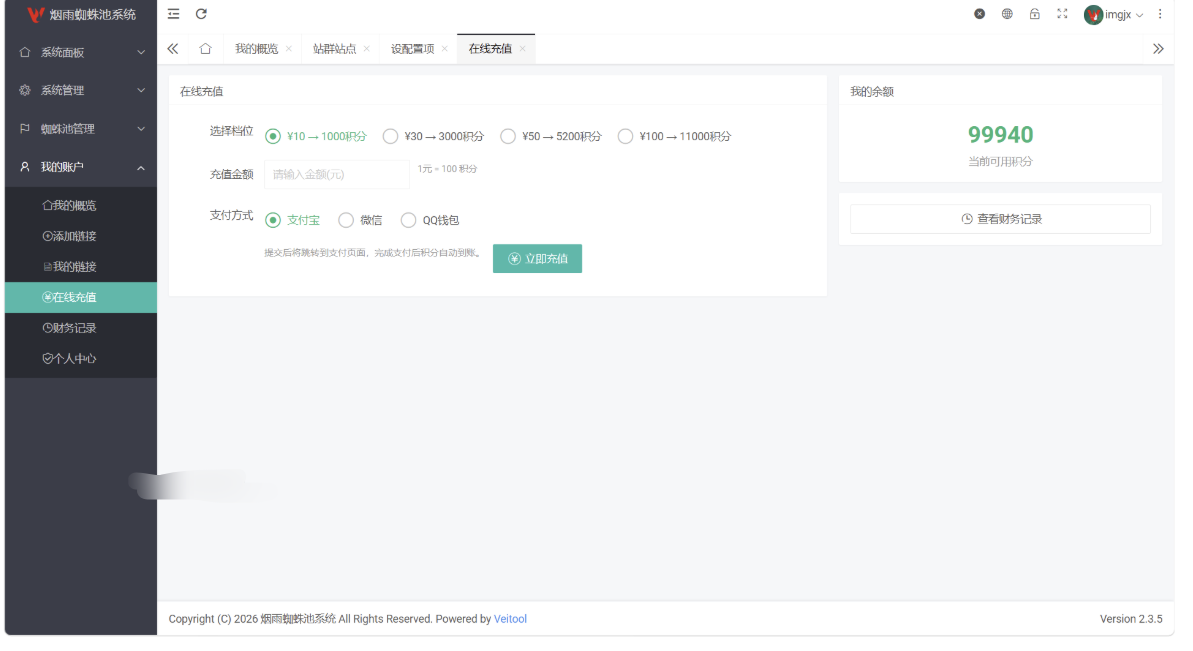Open 在线充值 in sidebar
1193x651 pixels.
pos(81,297)
